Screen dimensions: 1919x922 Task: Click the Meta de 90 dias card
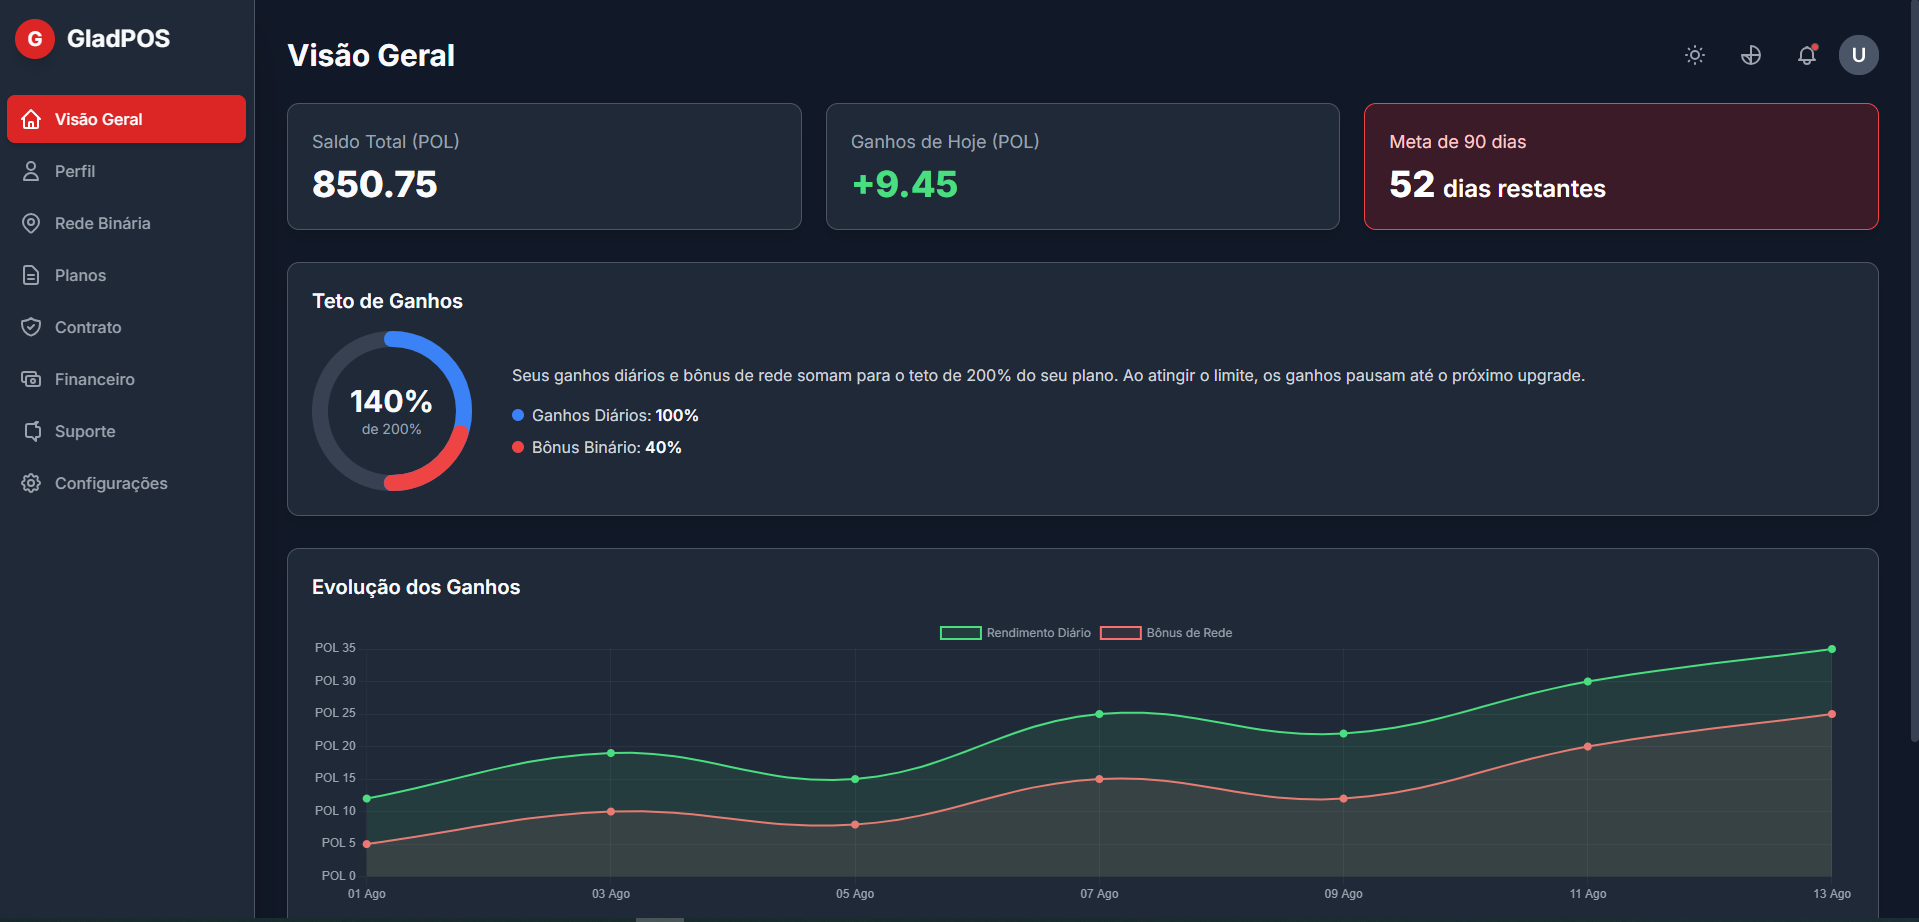(x=1620, y=166)
